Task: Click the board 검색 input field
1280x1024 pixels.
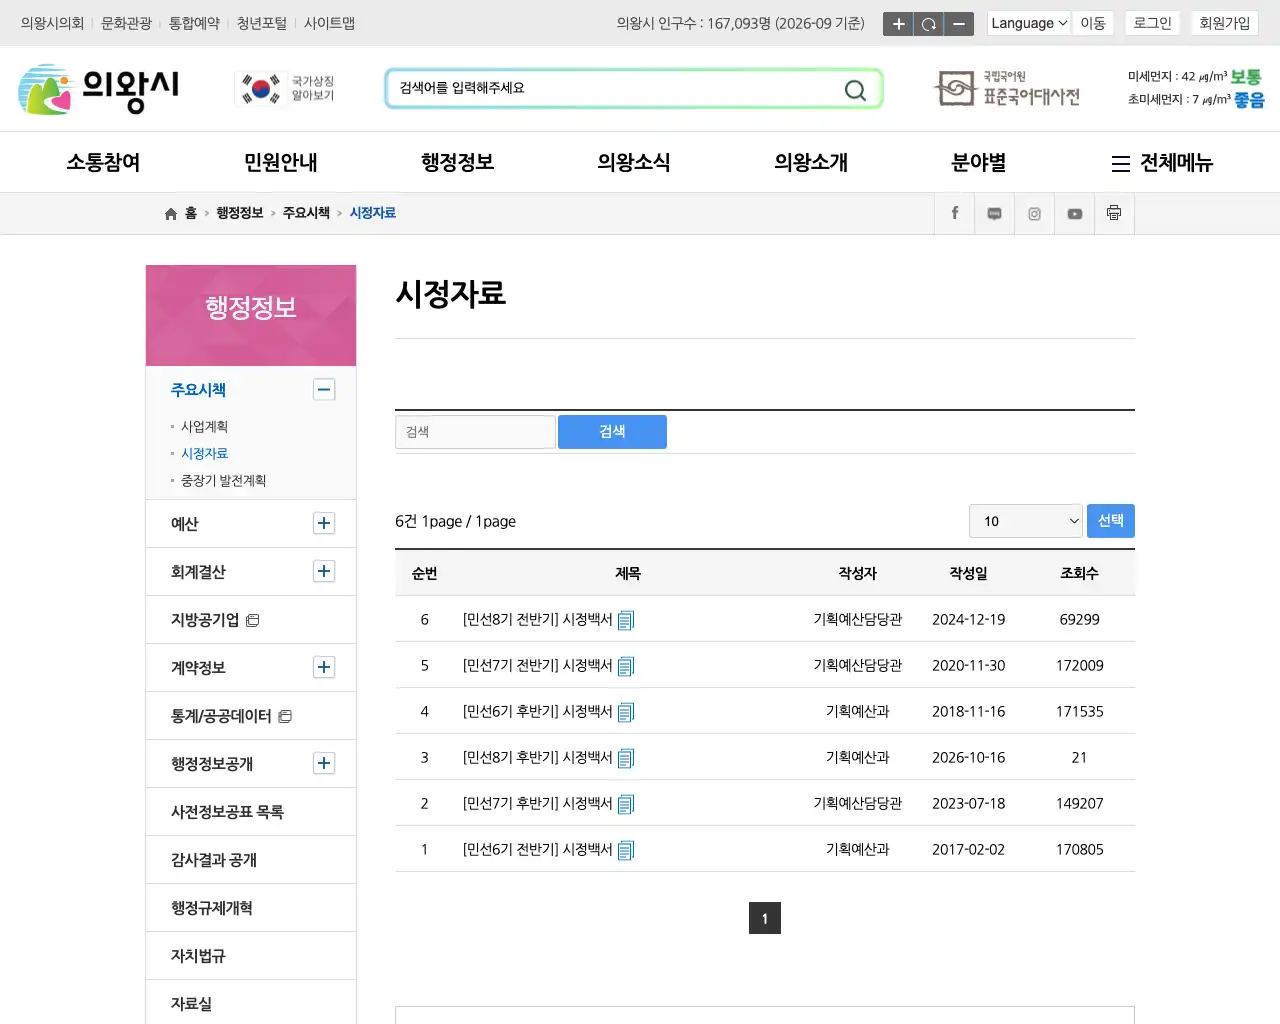Action: pyautogui.click(x=475, y=432)
